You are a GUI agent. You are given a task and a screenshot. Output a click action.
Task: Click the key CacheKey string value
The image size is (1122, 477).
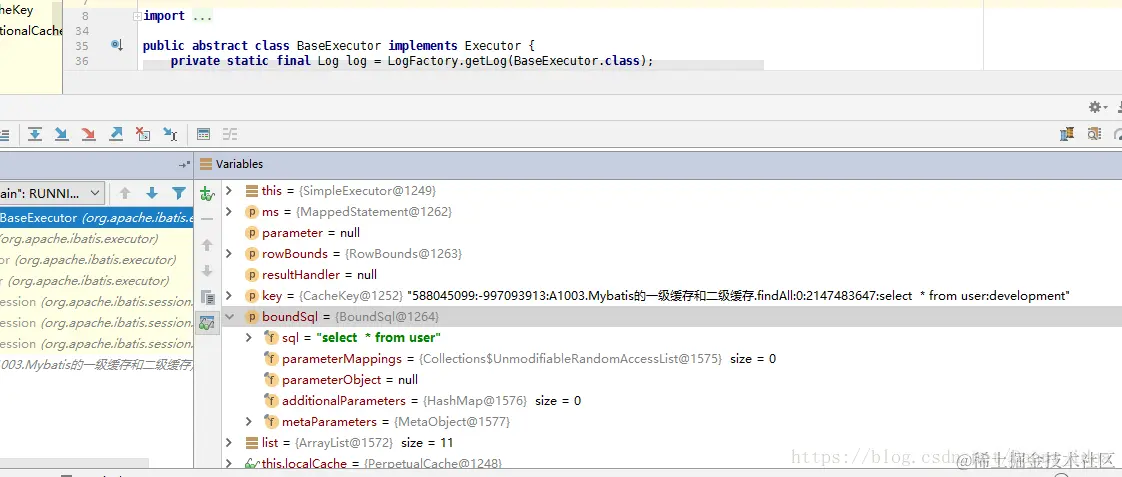pos(738,296)
